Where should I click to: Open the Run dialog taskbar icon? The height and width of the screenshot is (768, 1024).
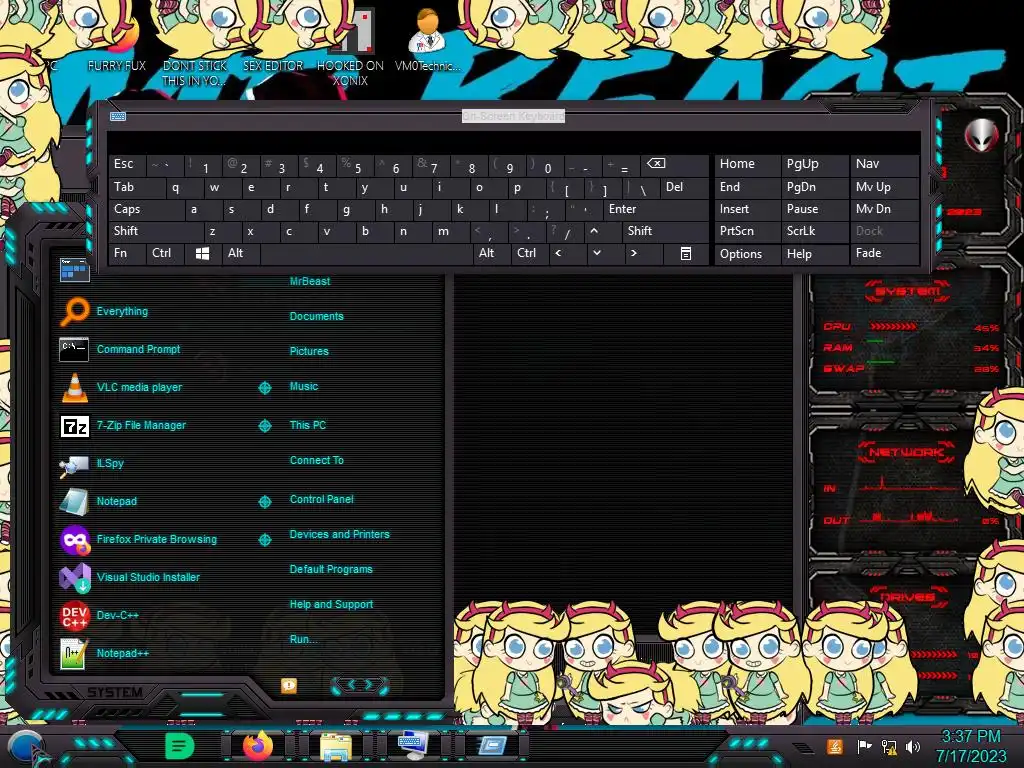pyautogui.click(x=492, y=746)
